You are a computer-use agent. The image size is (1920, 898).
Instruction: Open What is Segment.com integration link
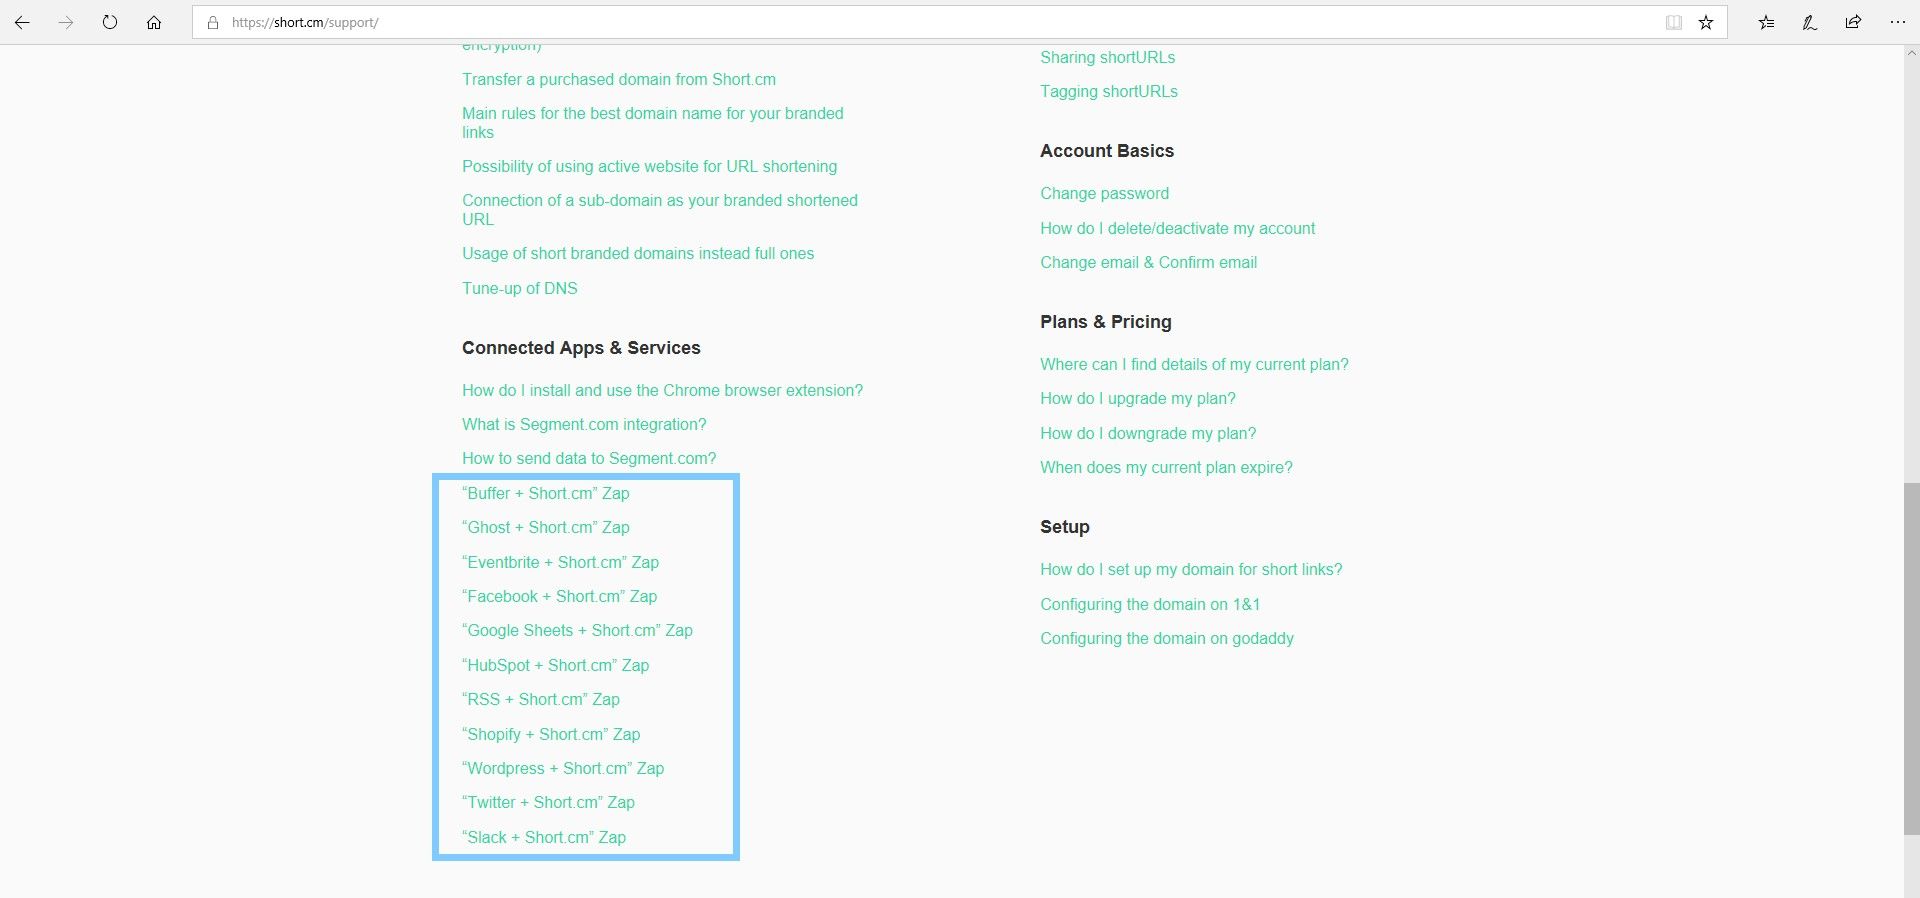click(584, 424)
